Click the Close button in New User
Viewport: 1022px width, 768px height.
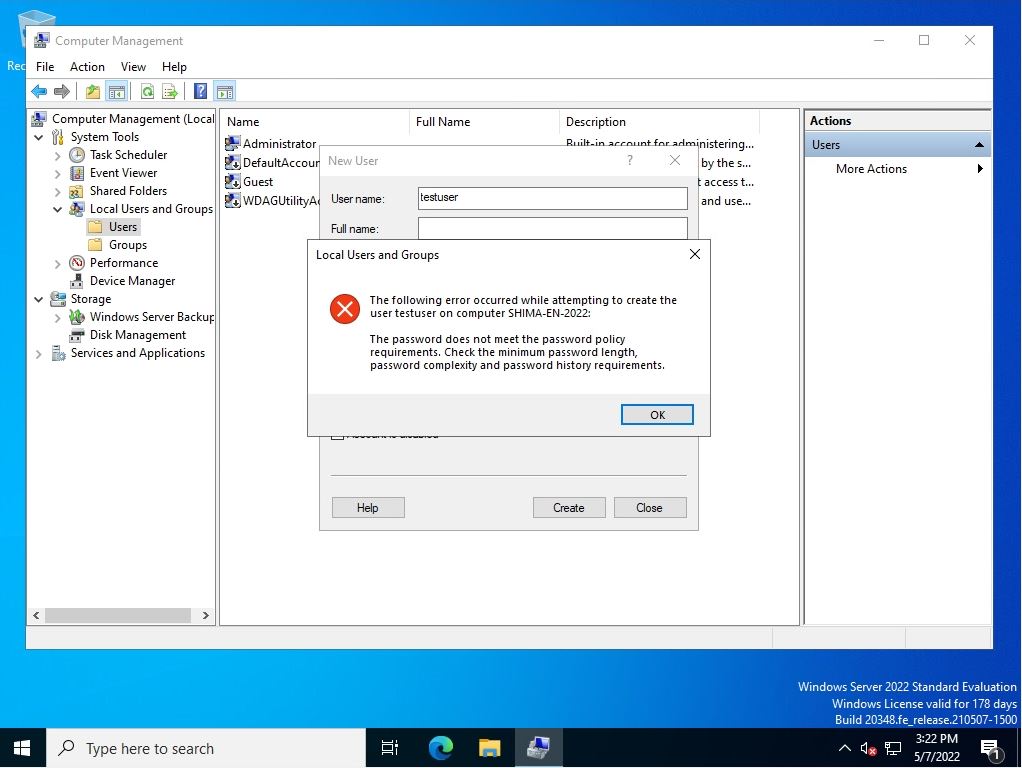pyautogui.click(x=649, y=508)
